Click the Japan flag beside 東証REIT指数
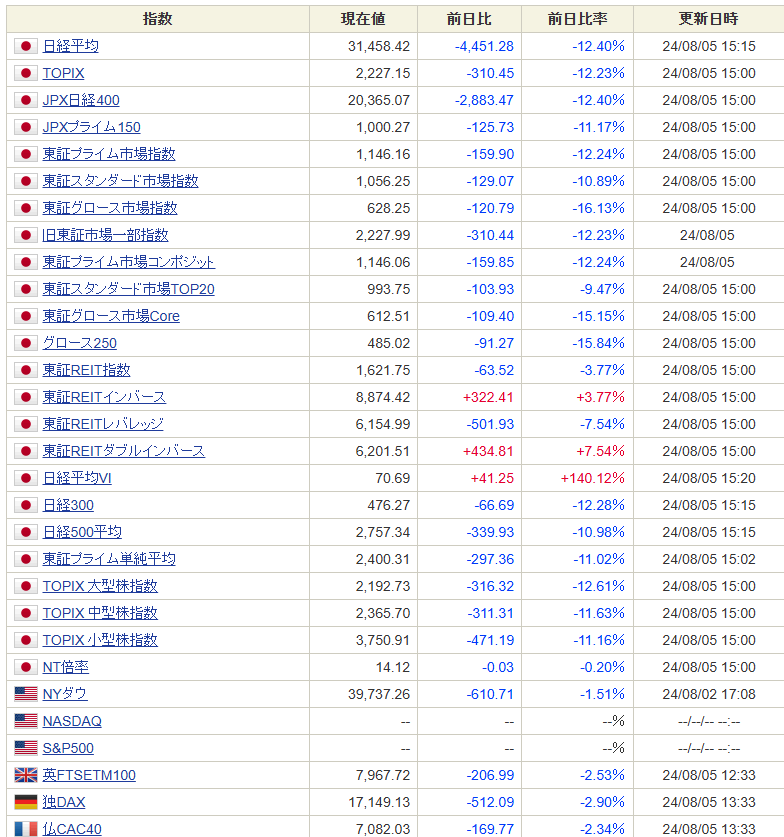The height and width of the screenshot is (837, 784). 26,370
